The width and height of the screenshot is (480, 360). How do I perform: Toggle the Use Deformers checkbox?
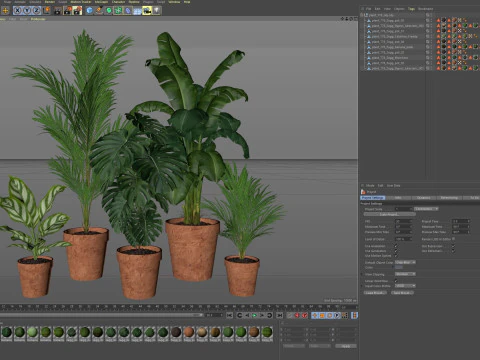(x=453, y=251)
